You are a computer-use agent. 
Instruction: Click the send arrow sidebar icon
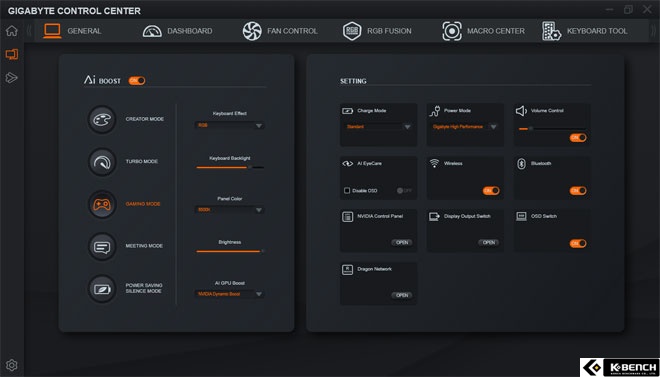11,77
